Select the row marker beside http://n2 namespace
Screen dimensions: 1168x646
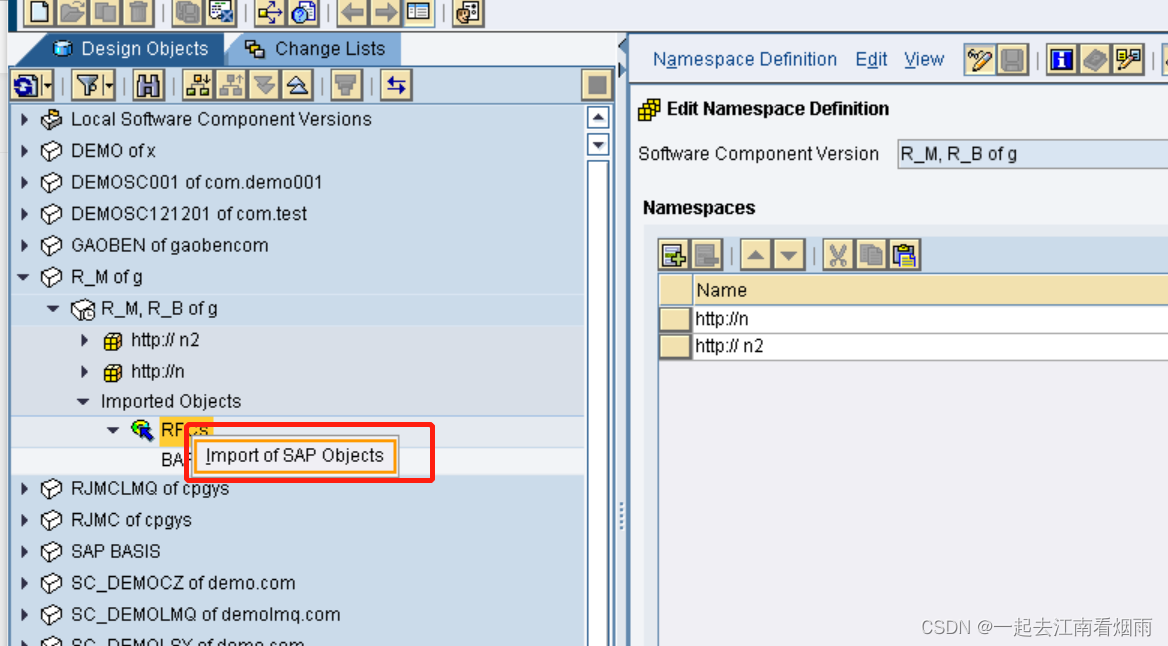pos(674,345)
